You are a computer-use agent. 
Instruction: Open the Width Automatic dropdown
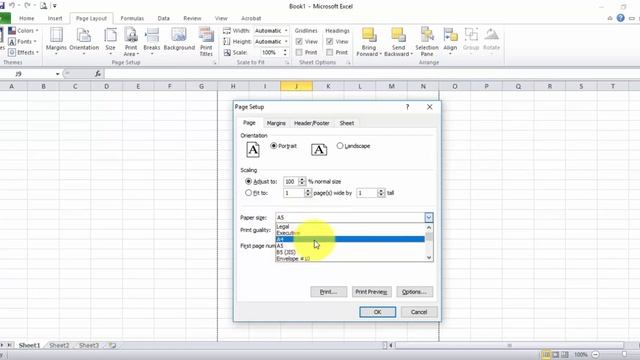(x=286, y=31)
